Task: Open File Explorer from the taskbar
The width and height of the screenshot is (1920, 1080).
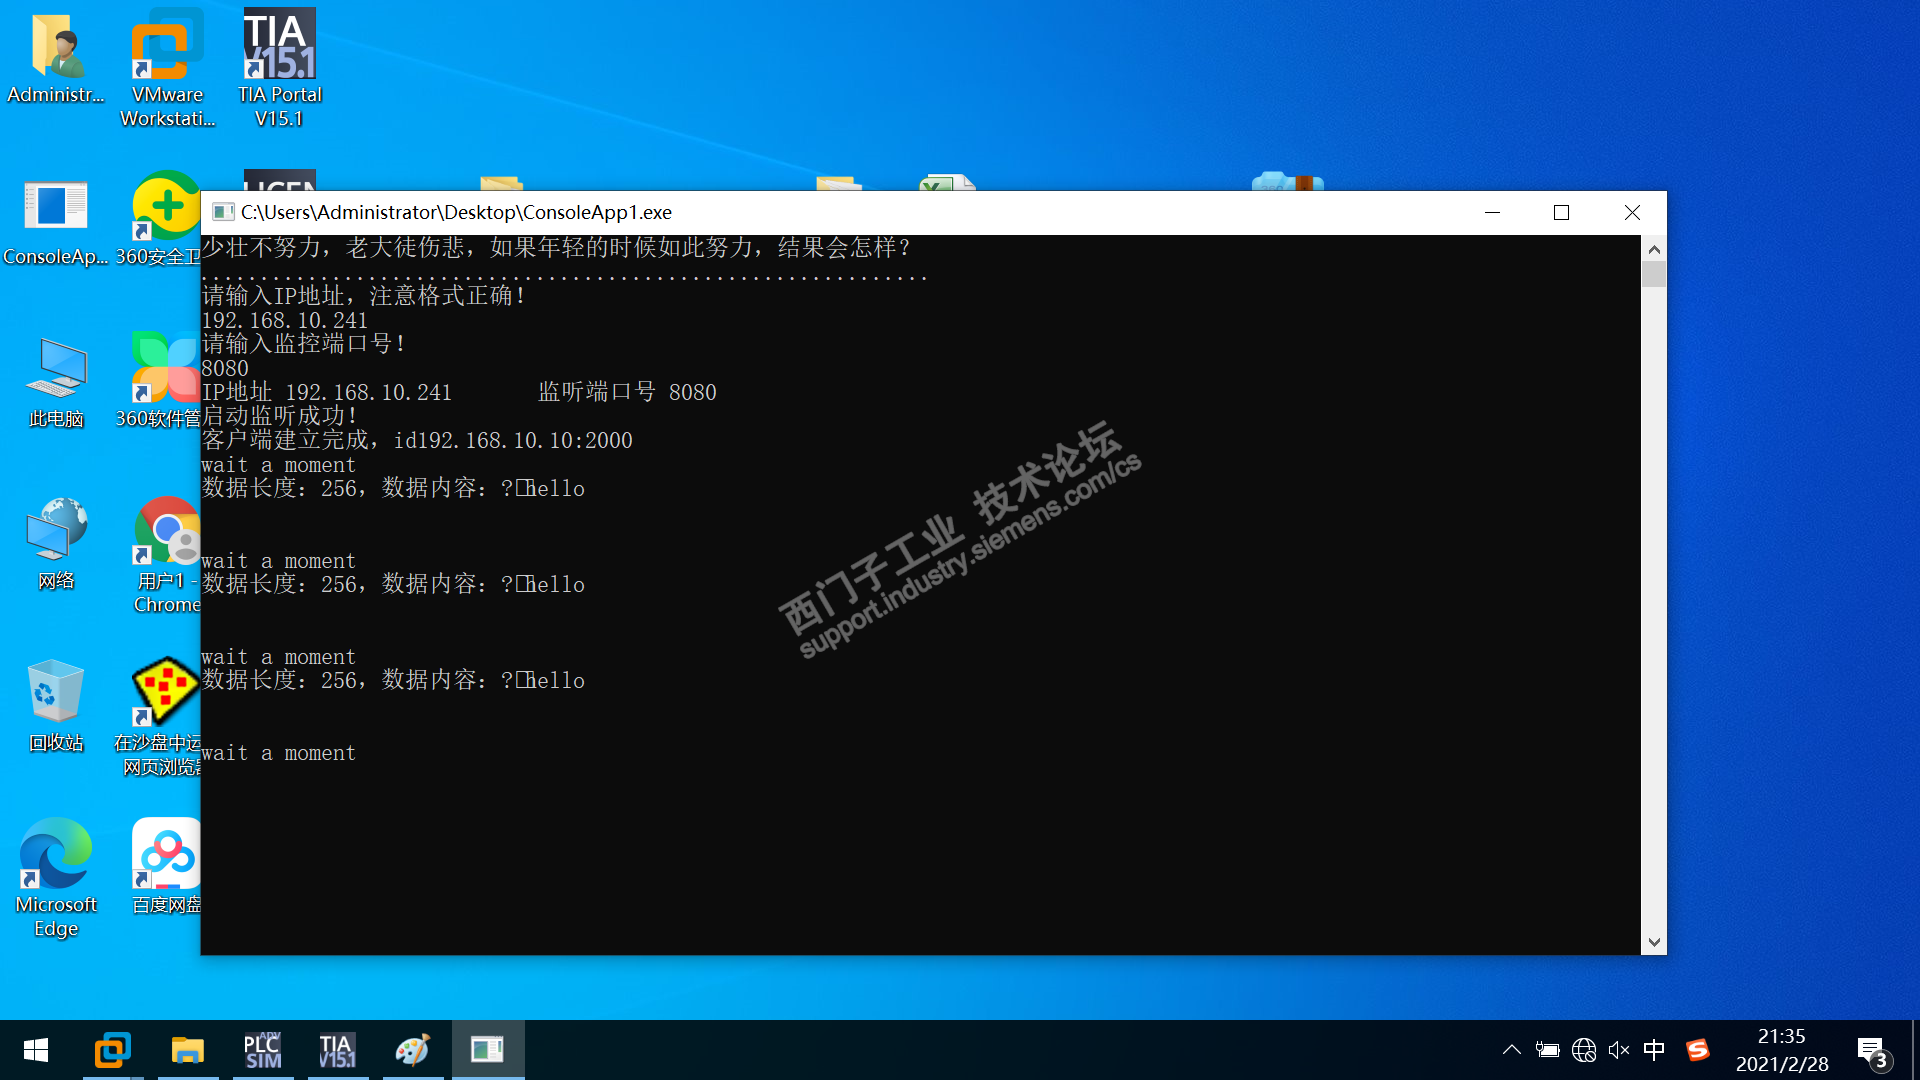Action: click(x=187, y=1050)
